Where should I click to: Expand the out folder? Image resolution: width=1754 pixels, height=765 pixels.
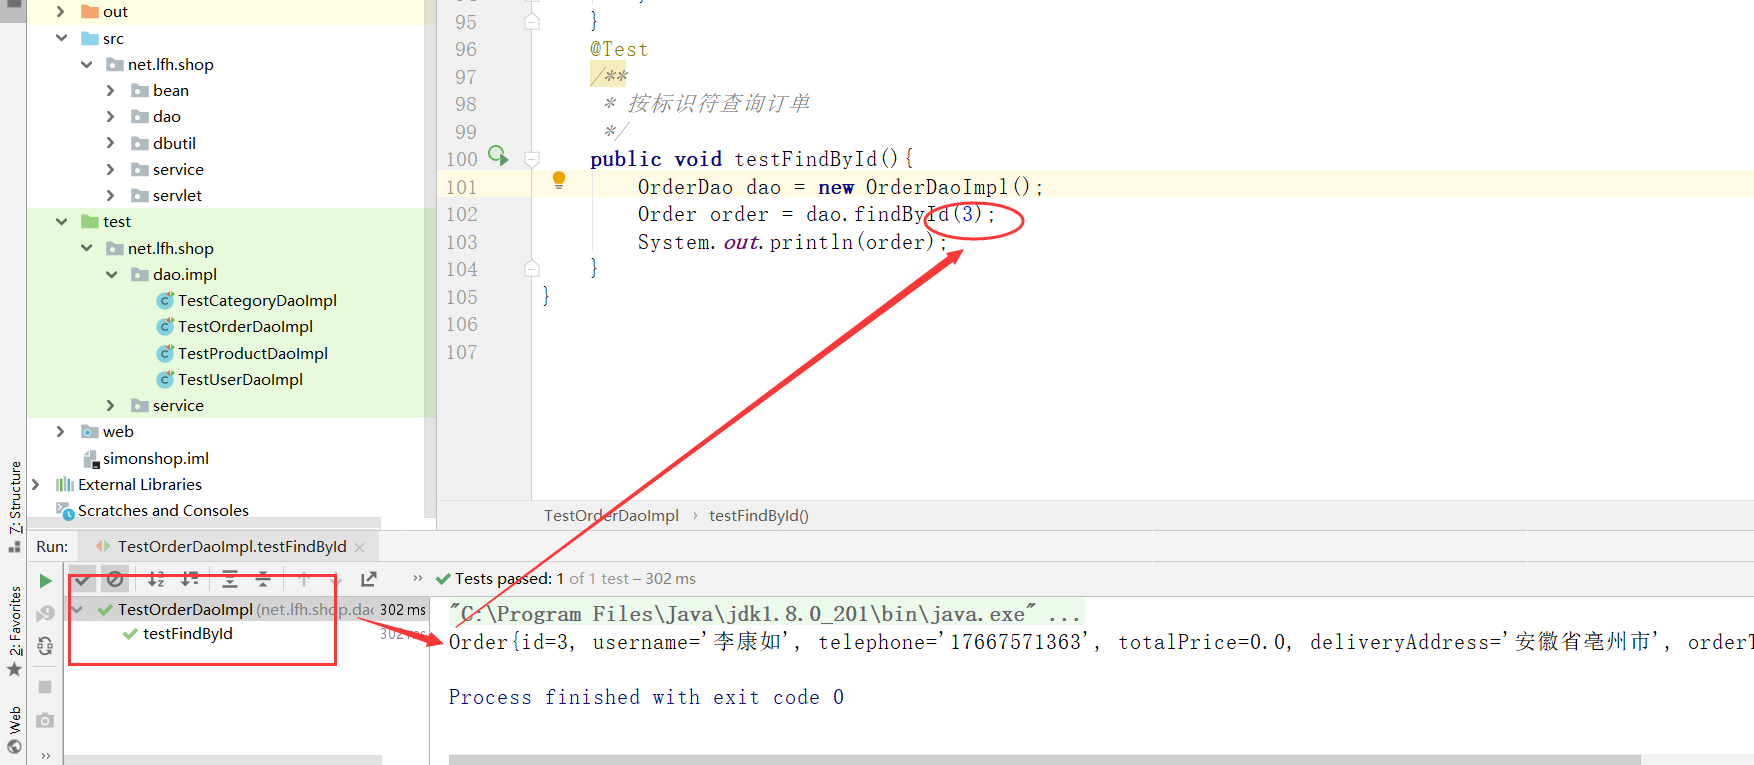click(61, 11)
